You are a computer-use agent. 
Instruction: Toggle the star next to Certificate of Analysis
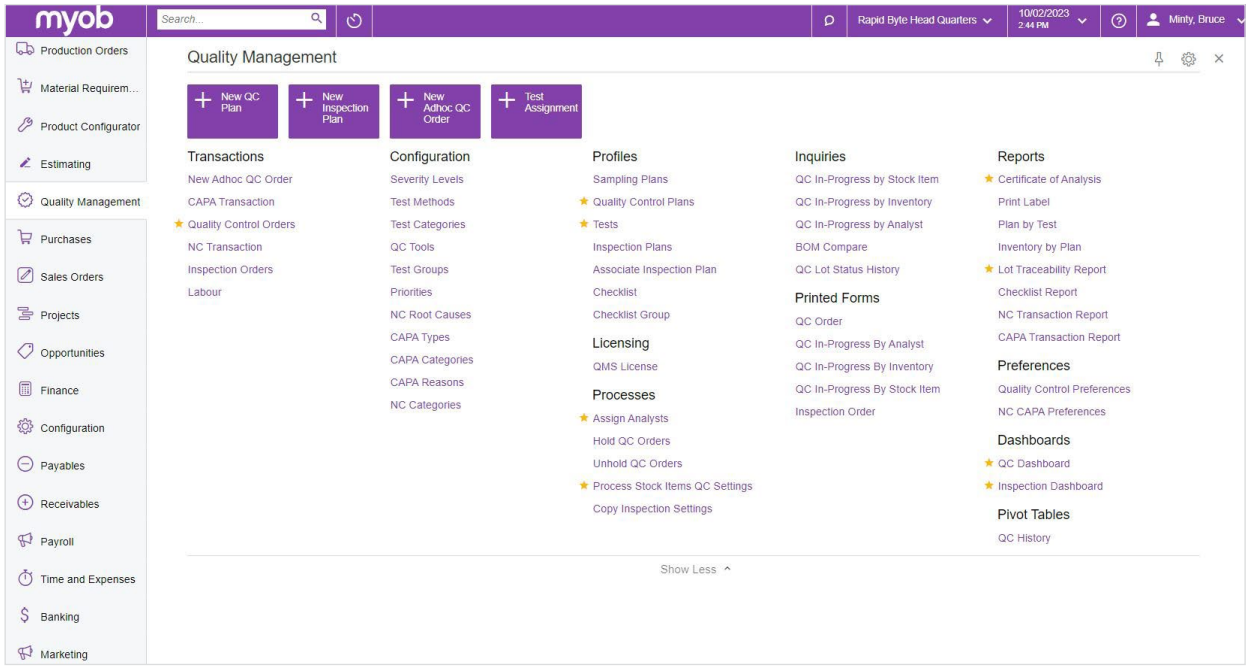[989, 180]
